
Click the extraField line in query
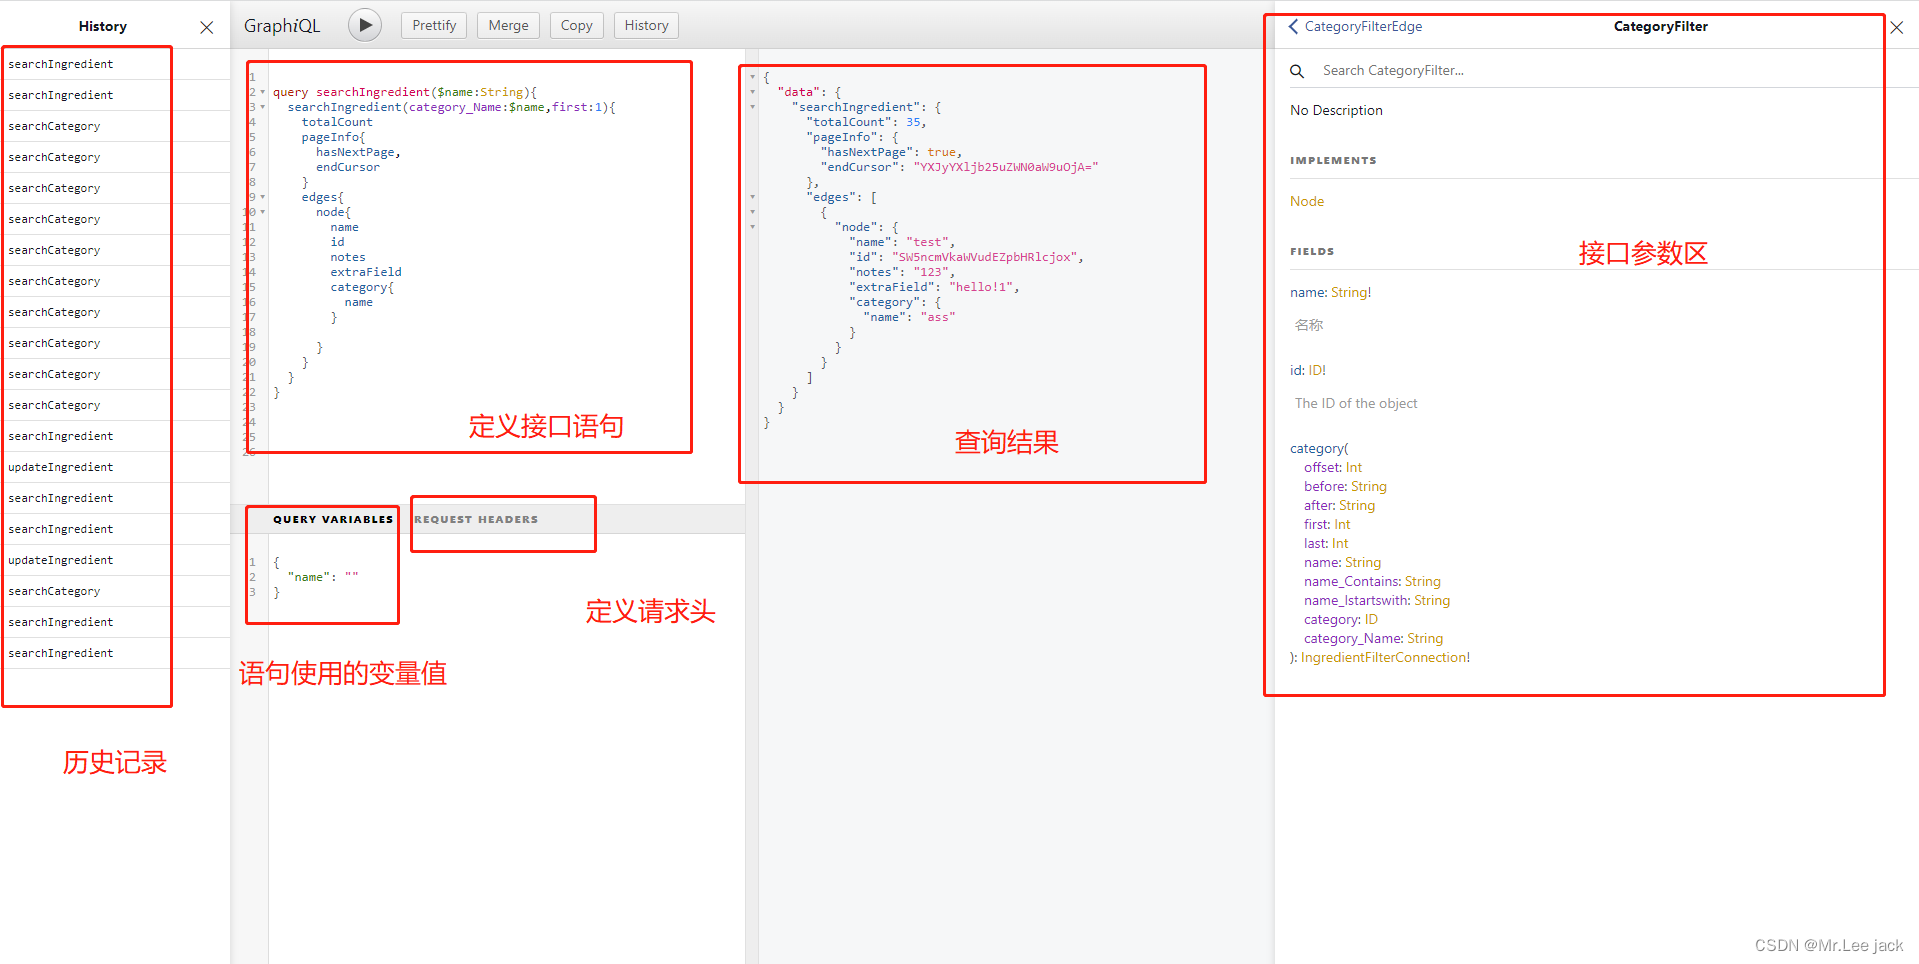pos(366,272)
